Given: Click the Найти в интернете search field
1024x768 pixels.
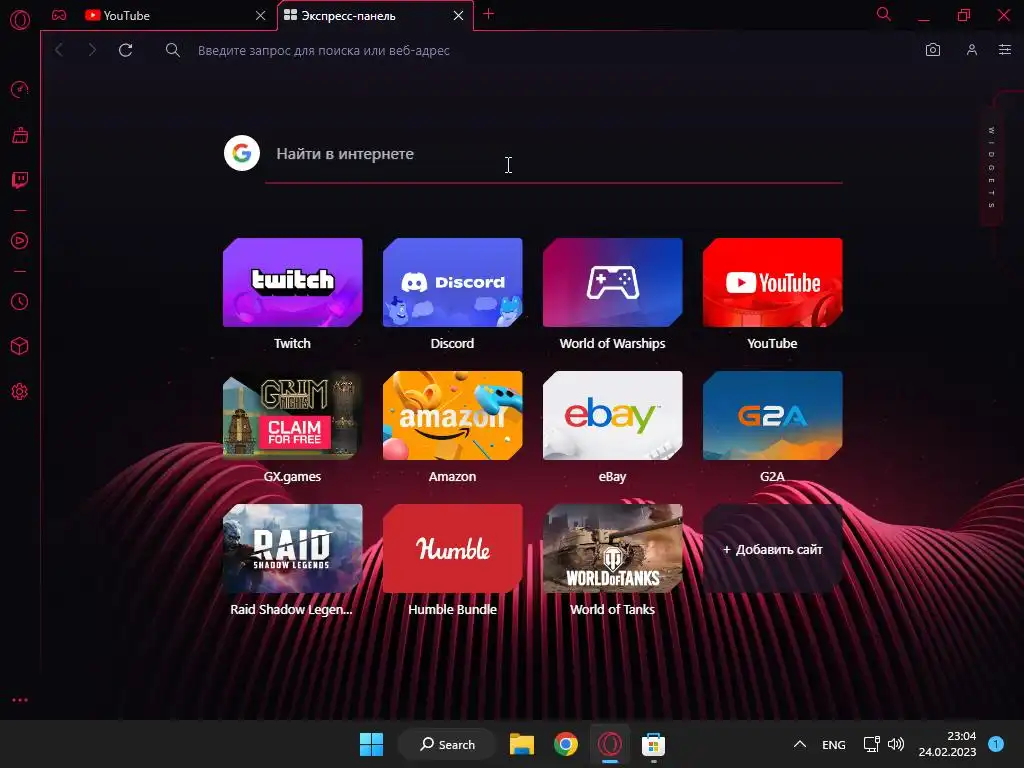Looking at the screenshot, I should 554,154.
